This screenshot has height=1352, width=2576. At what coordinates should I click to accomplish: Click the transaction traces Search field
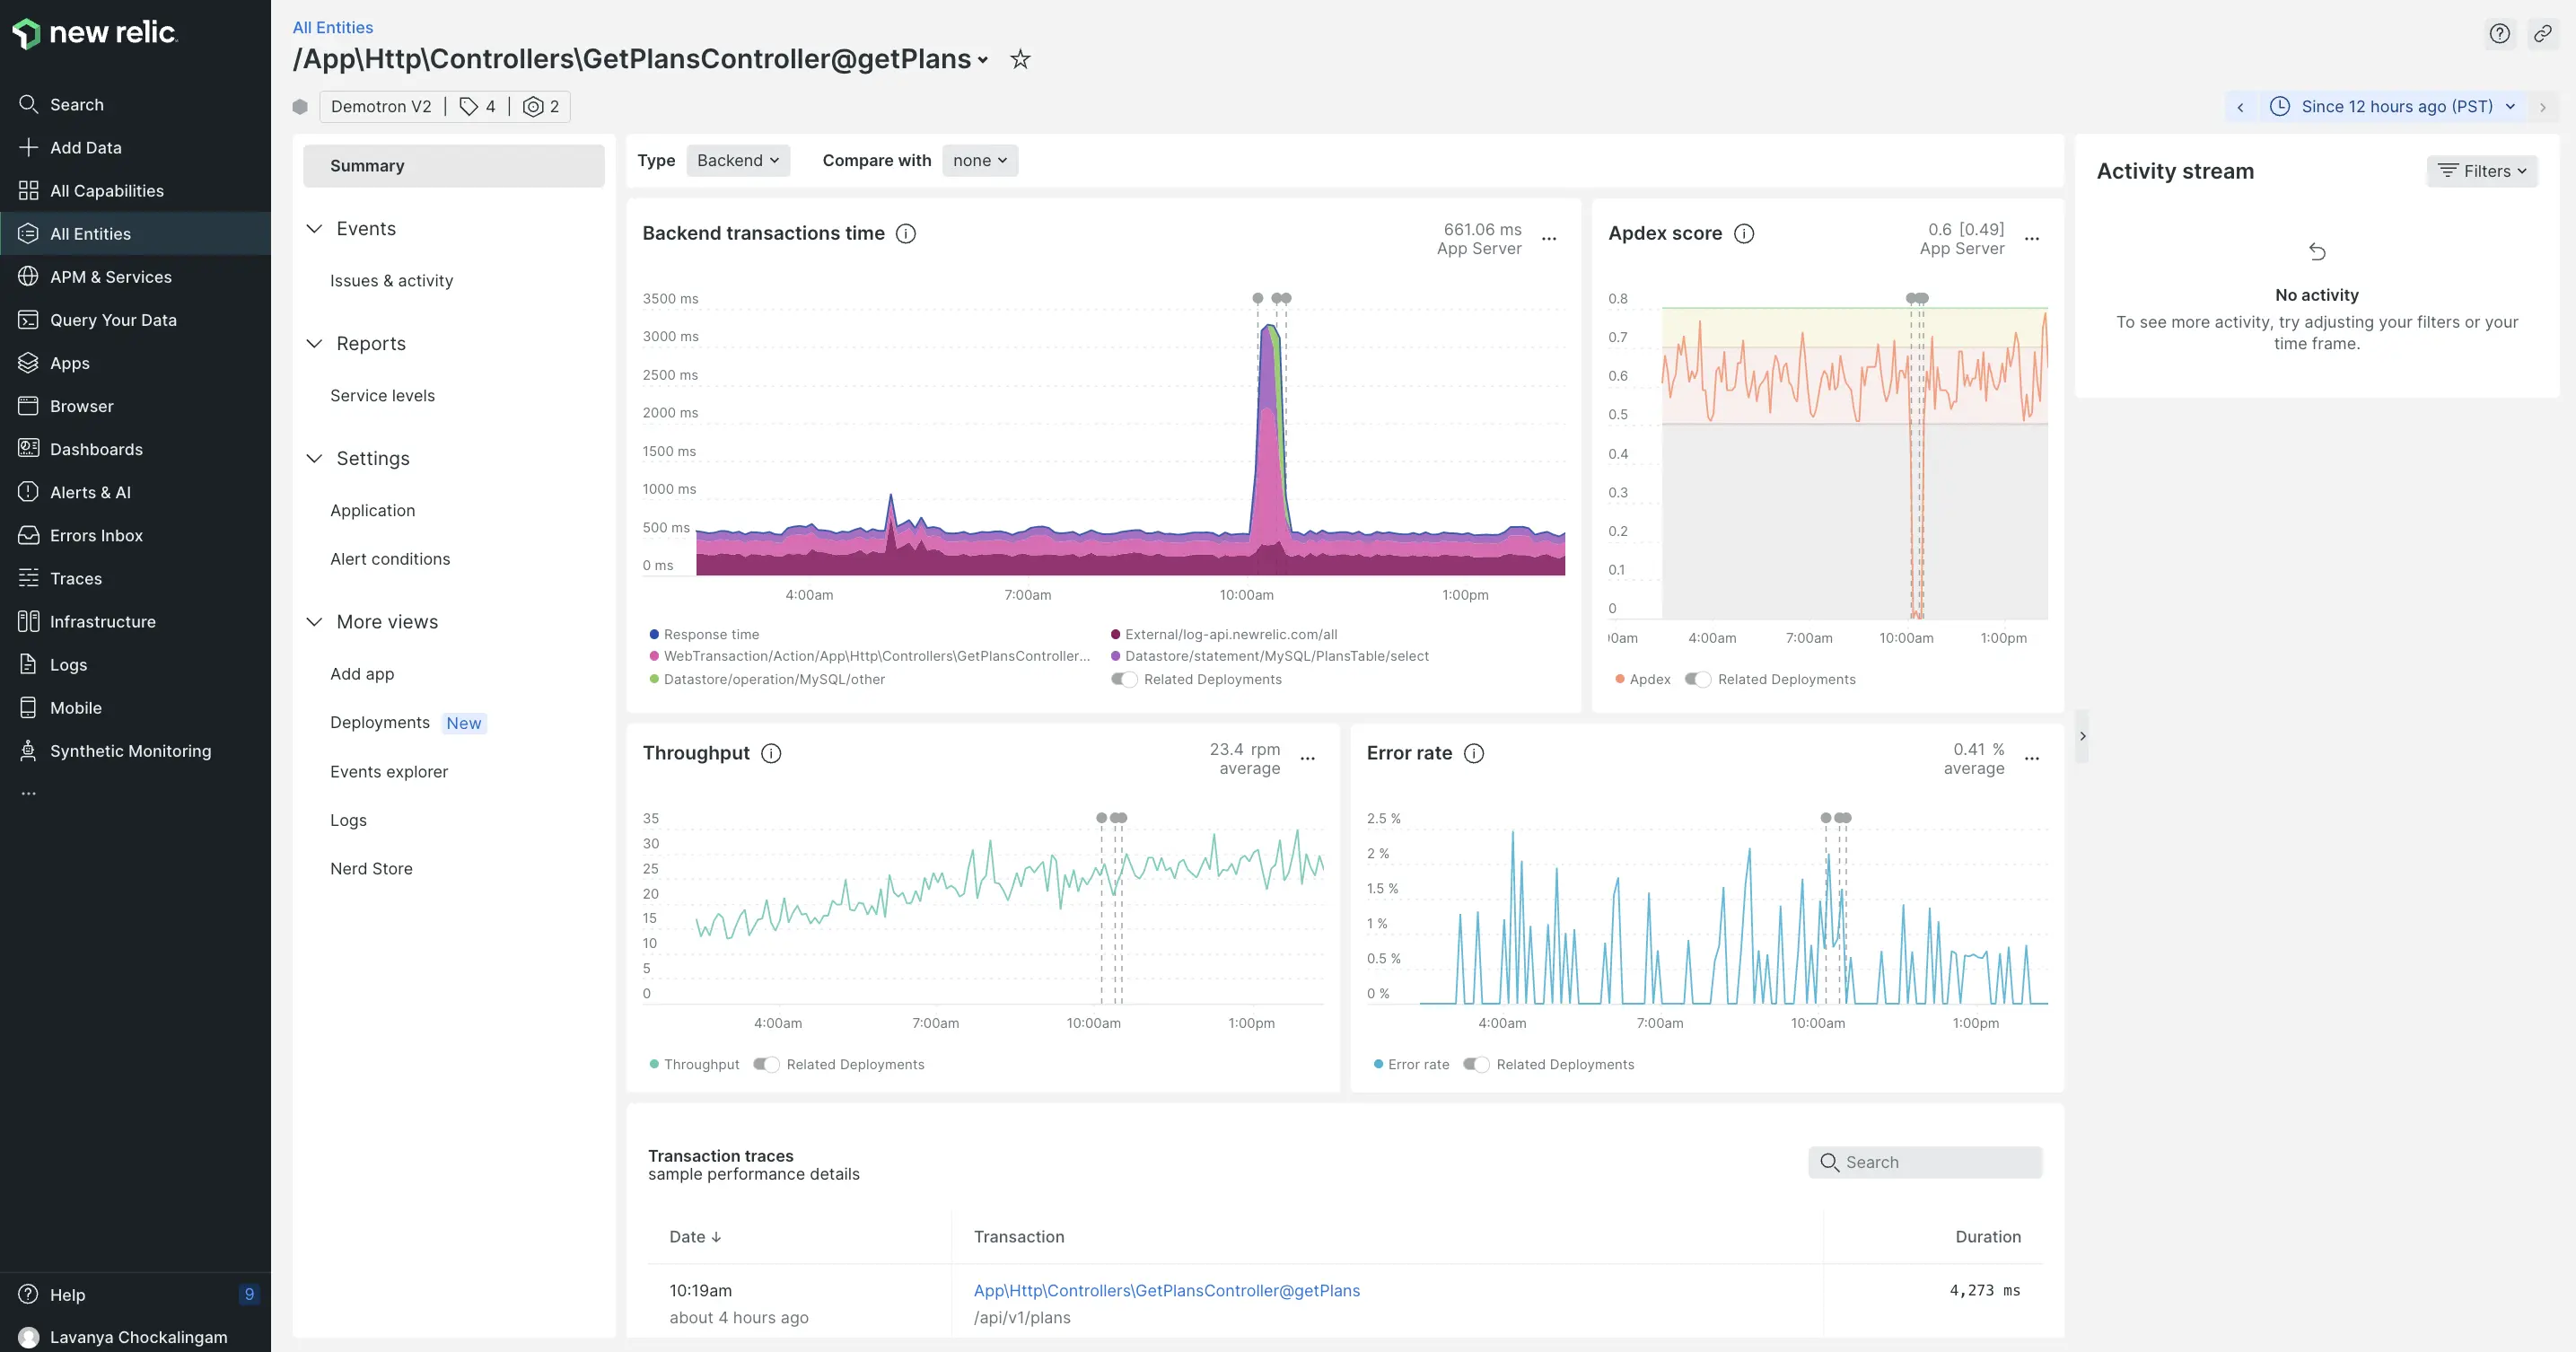coord(1925,1162)
